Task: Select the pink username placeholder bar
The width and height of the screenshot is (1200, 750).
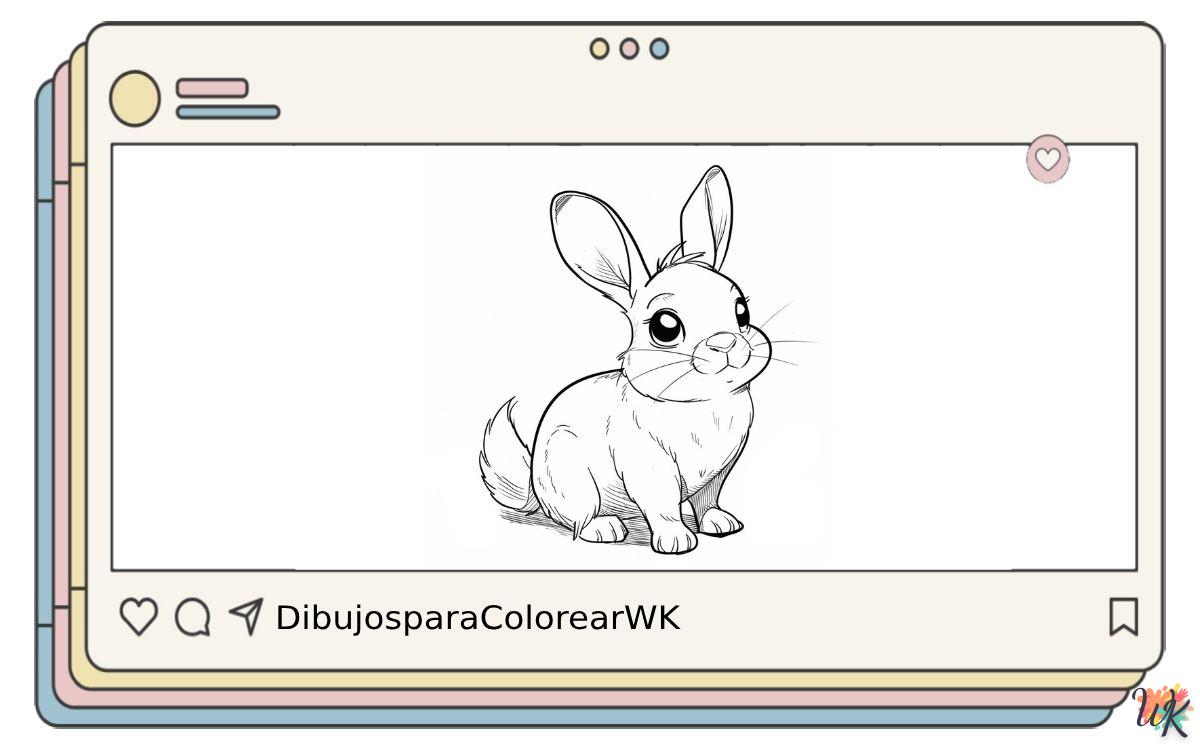Action: pos(212,88)
